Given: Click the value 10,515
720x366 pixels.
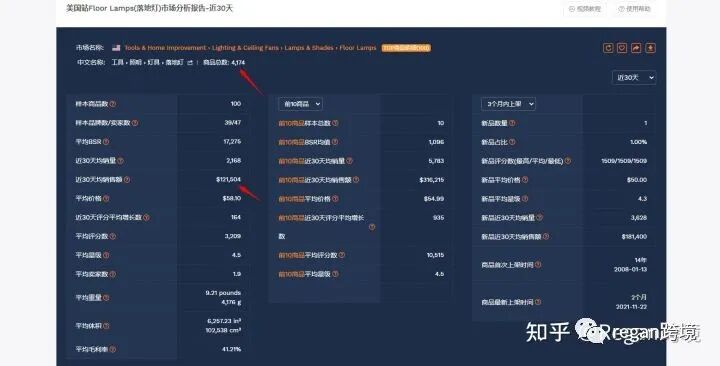Looking at the screenshot, I should coord(435,255).
